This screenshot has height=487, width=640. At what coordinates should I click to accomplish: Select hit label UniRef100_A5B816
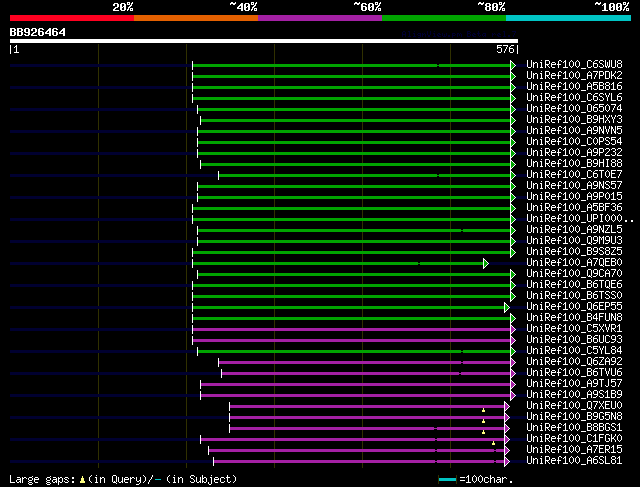[x=574, y=86]
